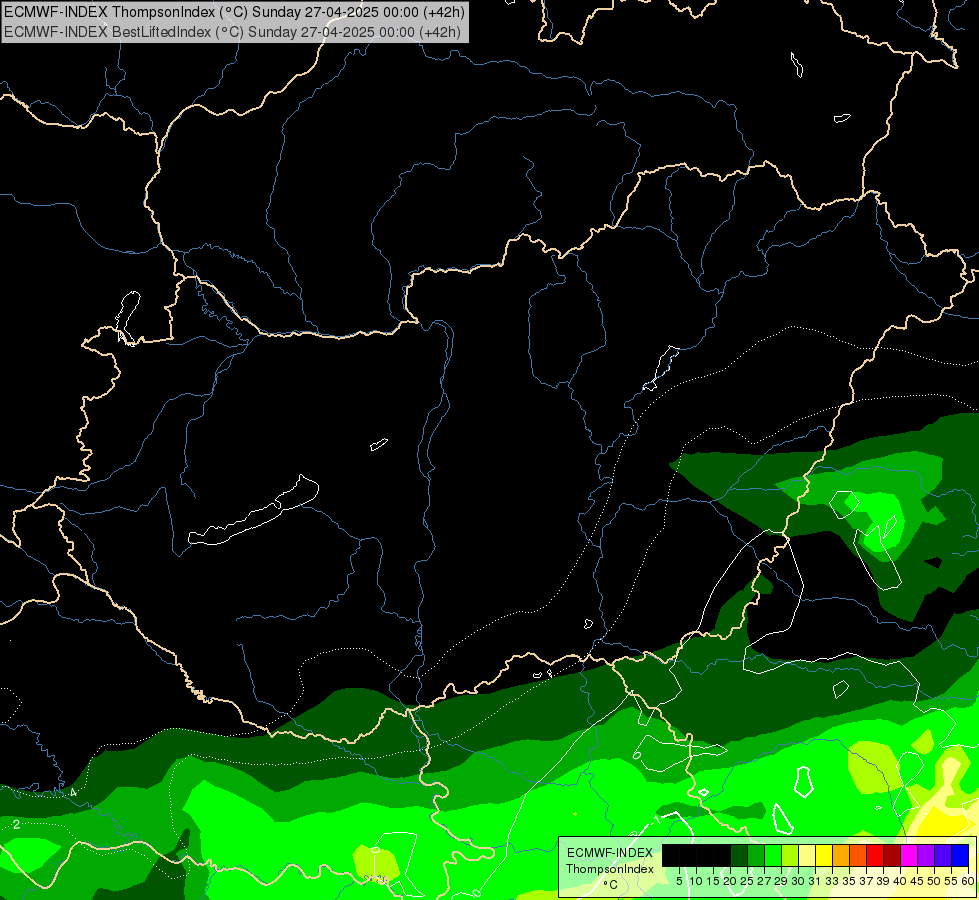The height and width of the screenshot is (900, 979).
Task: Select the indigo 50–55 legend swatch
Action: click(943, 855)
